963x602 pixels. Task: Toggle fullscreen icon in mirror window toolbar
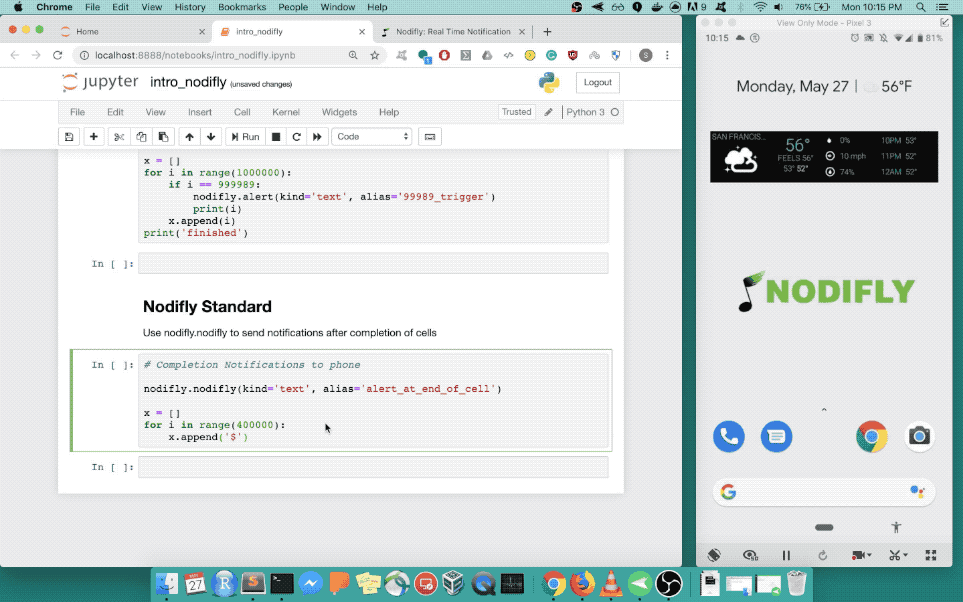coord(931,555)
